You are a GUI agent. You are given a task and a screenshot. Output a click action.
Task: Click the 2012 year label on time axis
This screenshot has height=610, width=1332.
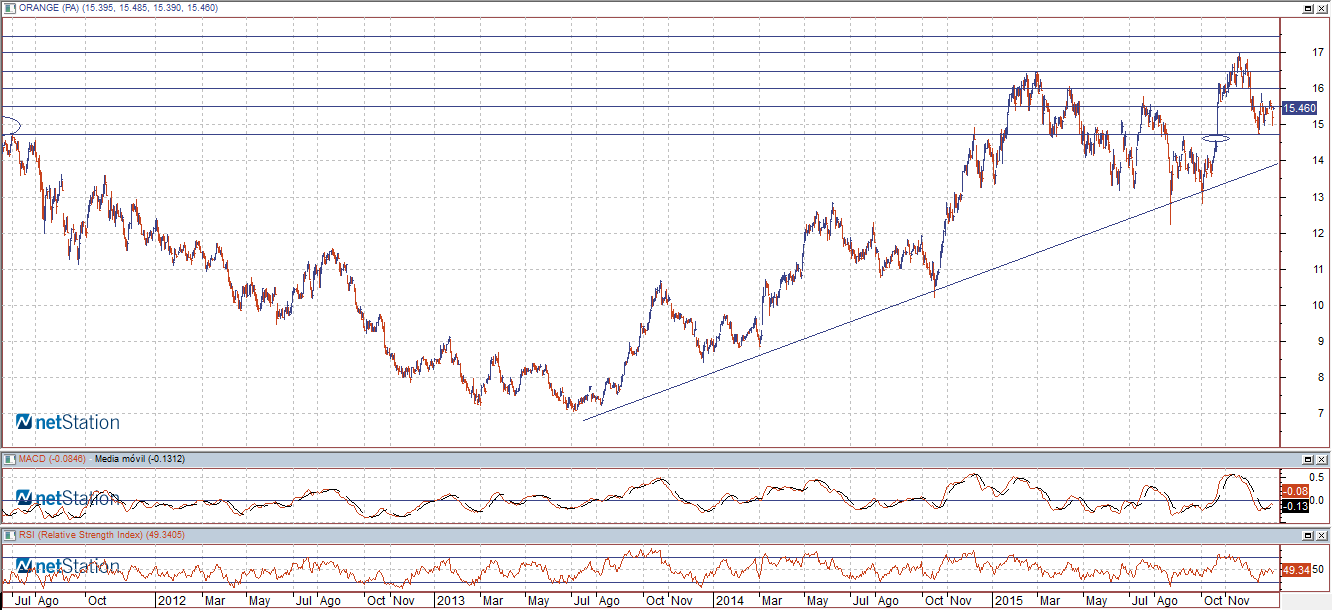coord(171,601)
